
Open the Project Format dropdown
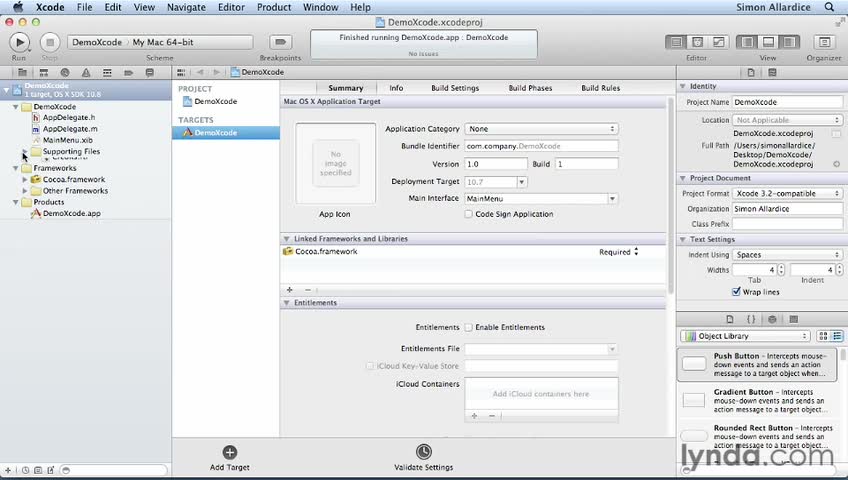[x=787, y=194]
